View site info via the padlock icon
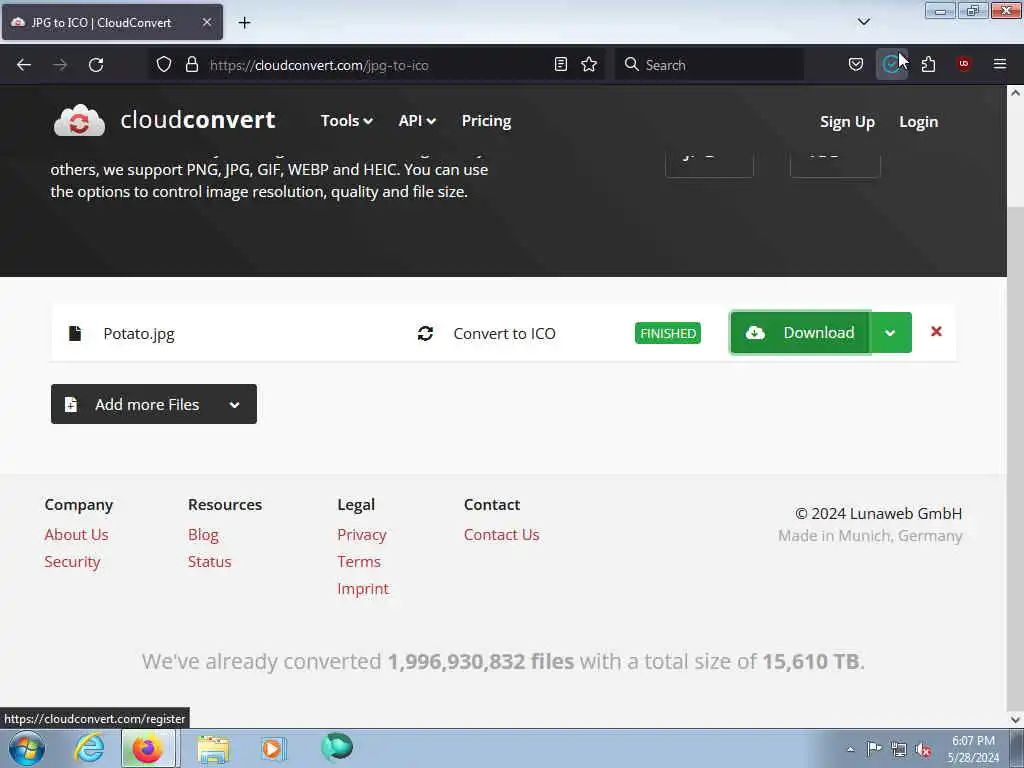This screenshot has height=768, width=1024. [x=191, y=64]
